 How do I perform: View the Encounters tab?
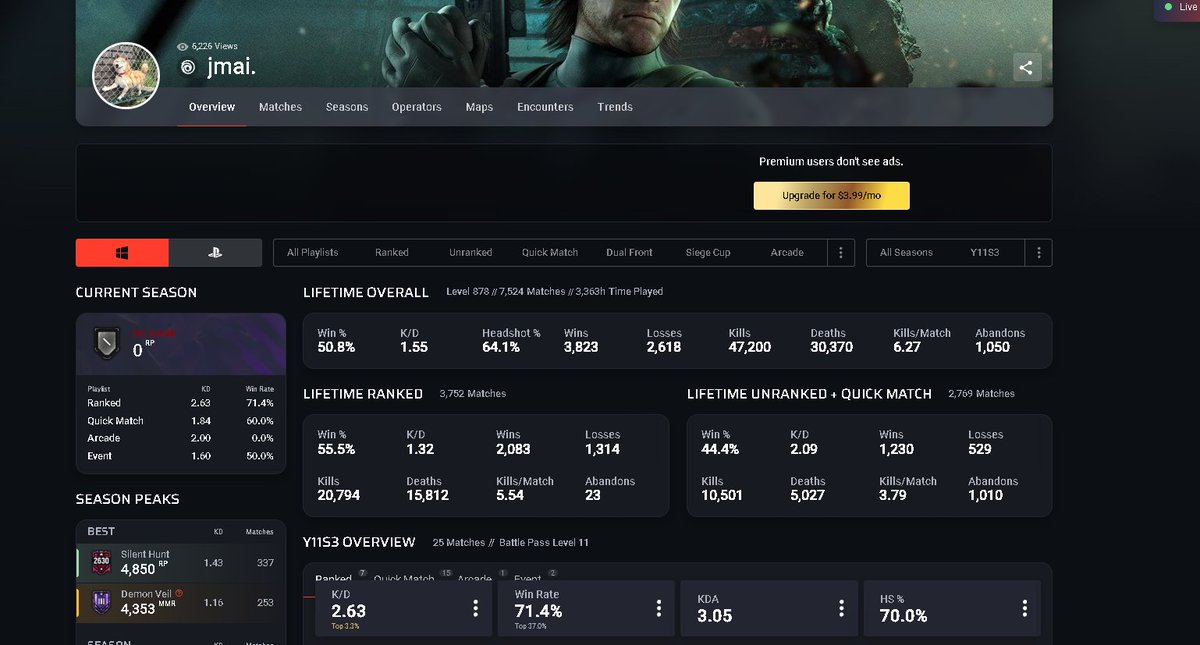point(545,107)
